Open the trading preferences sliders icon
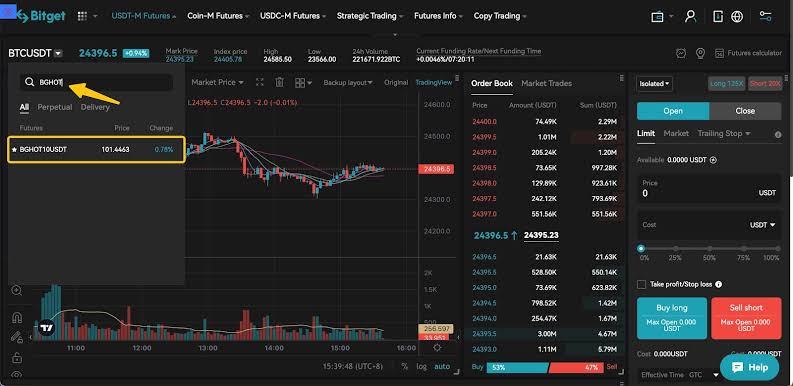Viewport: 793px width, 386px height. 766,16
